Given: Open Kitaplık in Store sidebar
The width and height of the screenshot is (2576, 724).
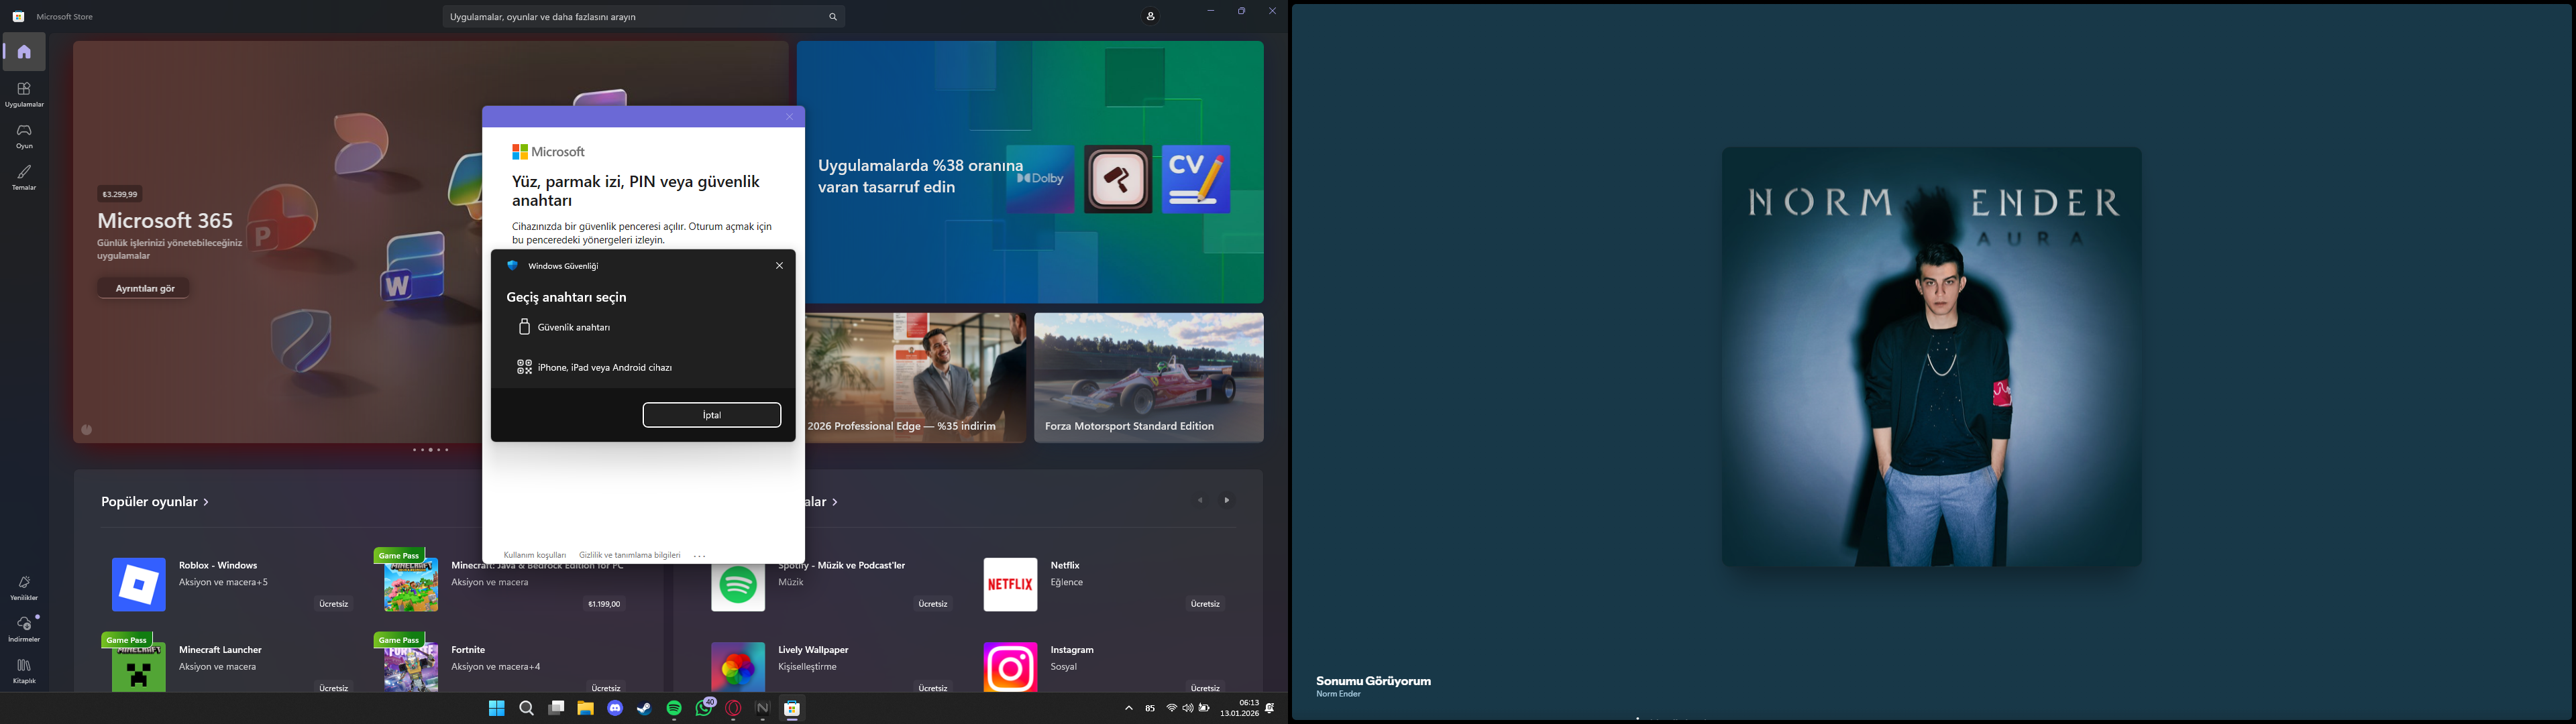Looking at the screenshot, I should tap(24, 671).
